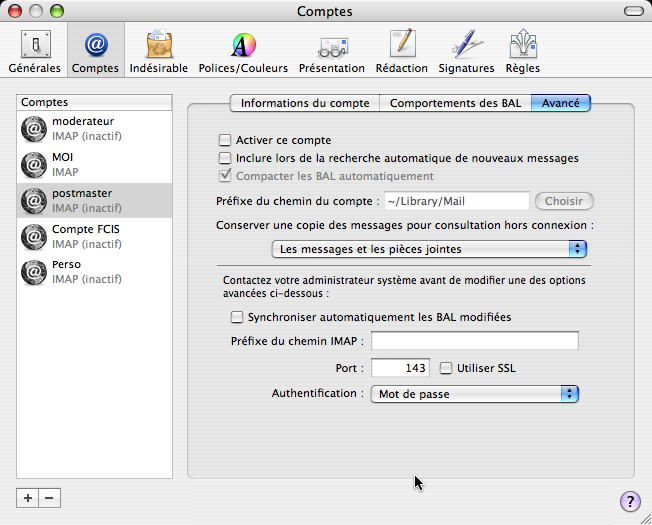The height and width of the screenshot is (525, 652).
Task: Check the Utiliser SSL checkbox
Action: pos(446,368)
